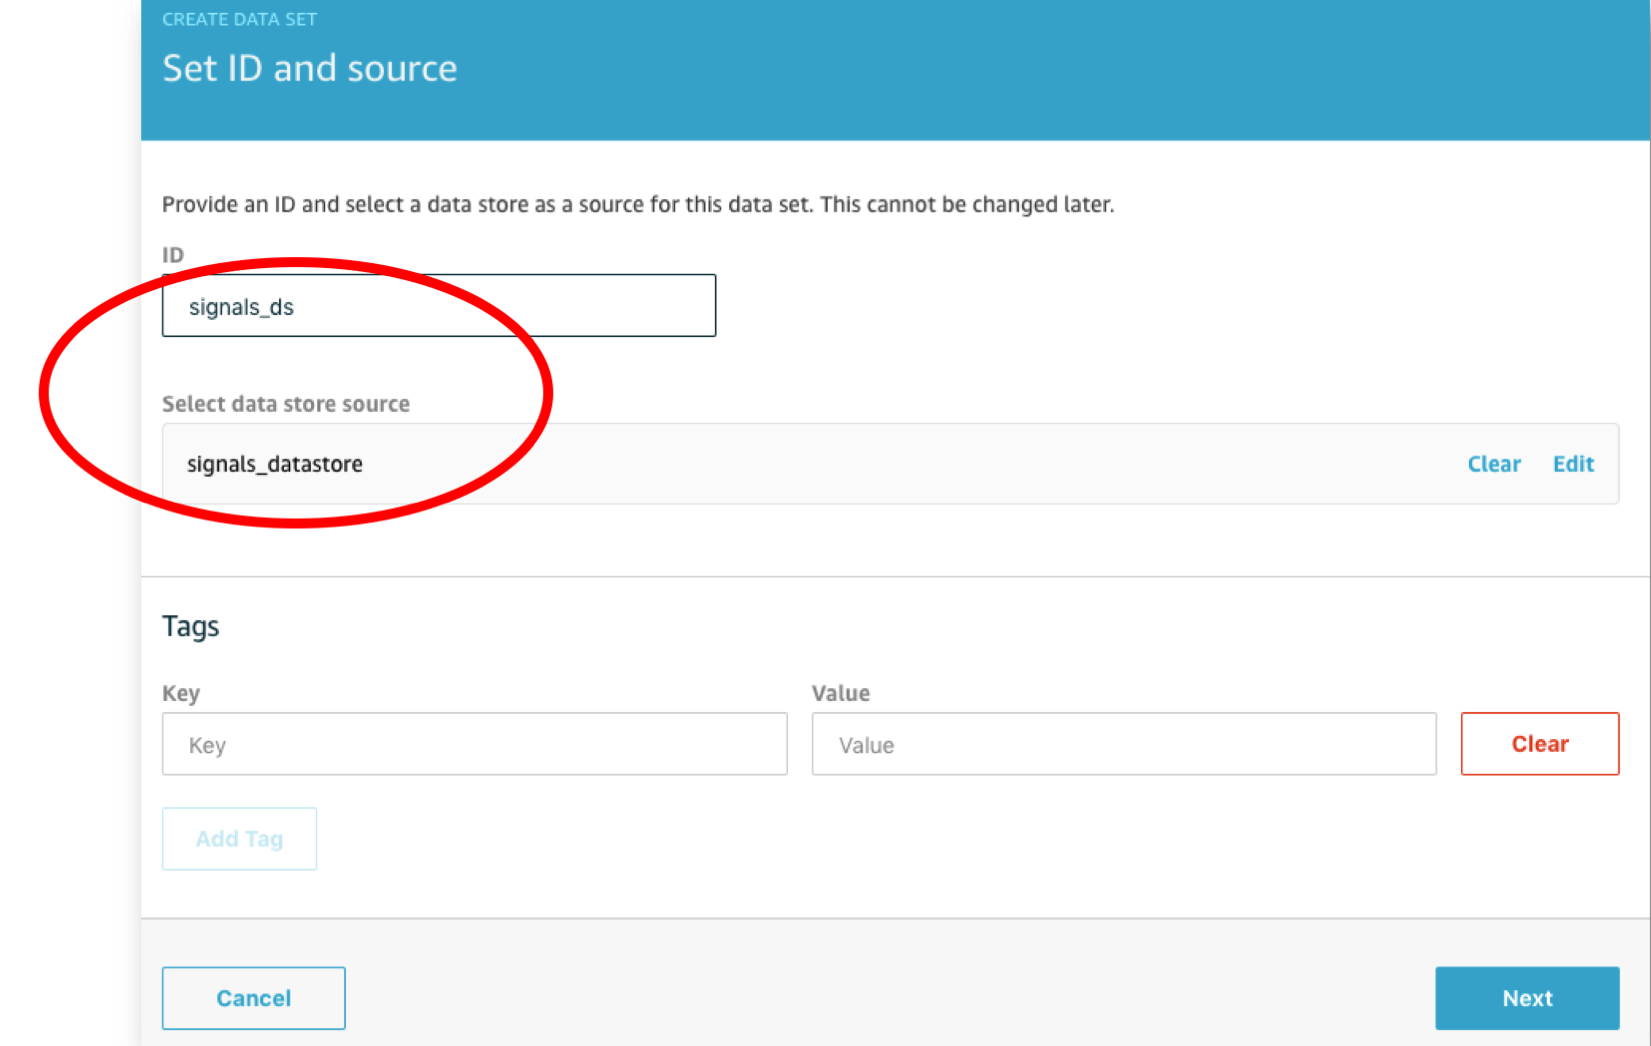This screenshot has height=1046, width=1651.
Task: Proceed with the Next button
Action: [1526, 998]
